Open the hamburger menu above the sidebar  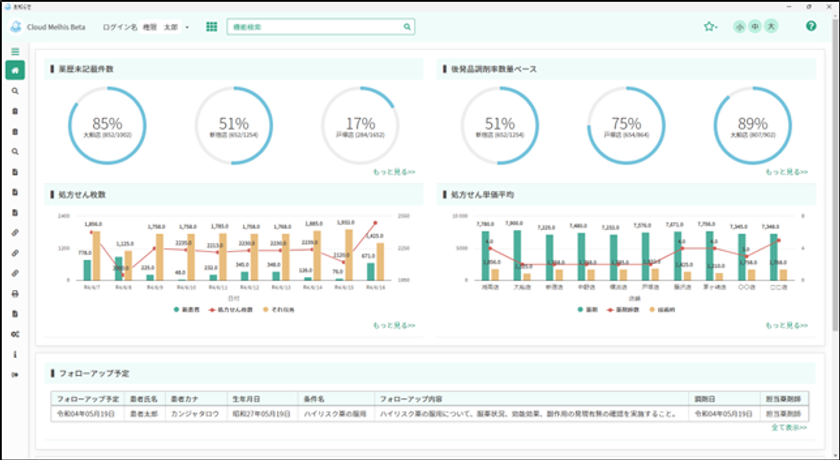pyautogui.click(x=15, y=51)
